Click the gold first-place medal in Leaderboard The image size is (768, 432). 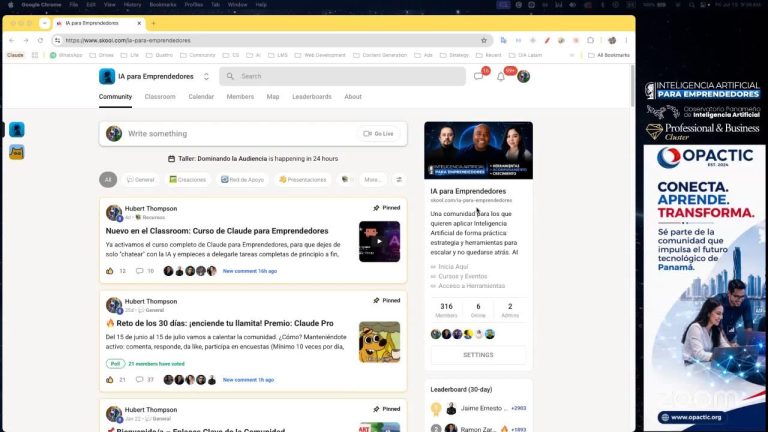click(x=436, y=408)
